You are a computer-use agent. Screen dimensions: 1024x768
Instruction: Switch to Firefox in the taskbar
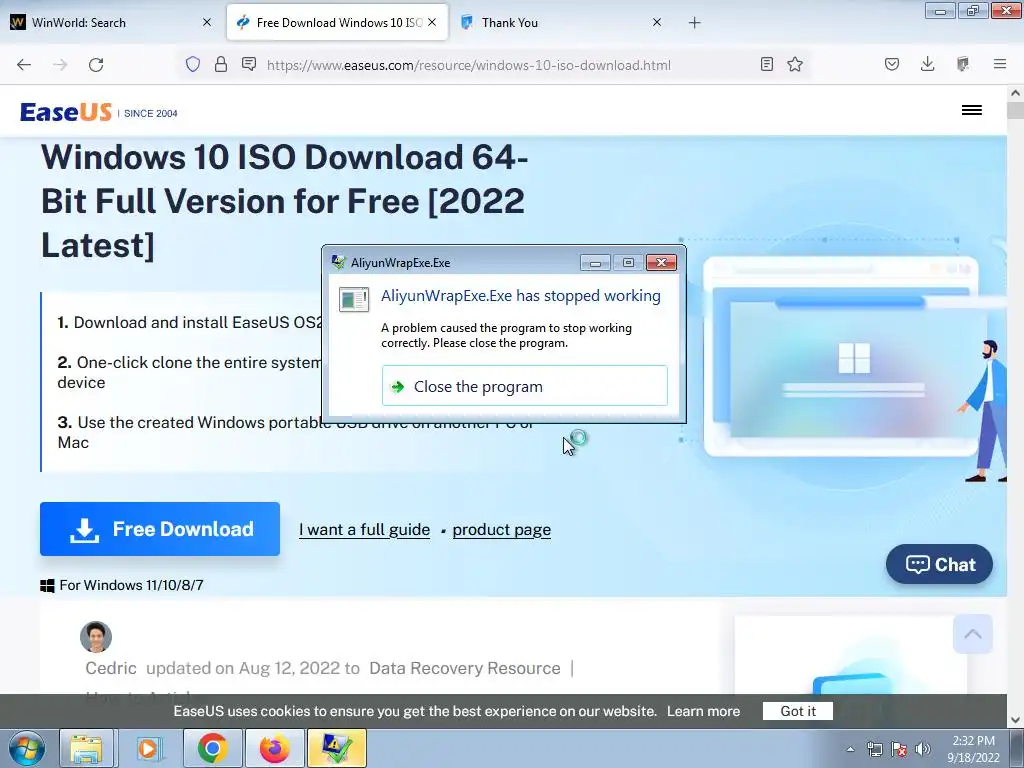pos(274,748)
